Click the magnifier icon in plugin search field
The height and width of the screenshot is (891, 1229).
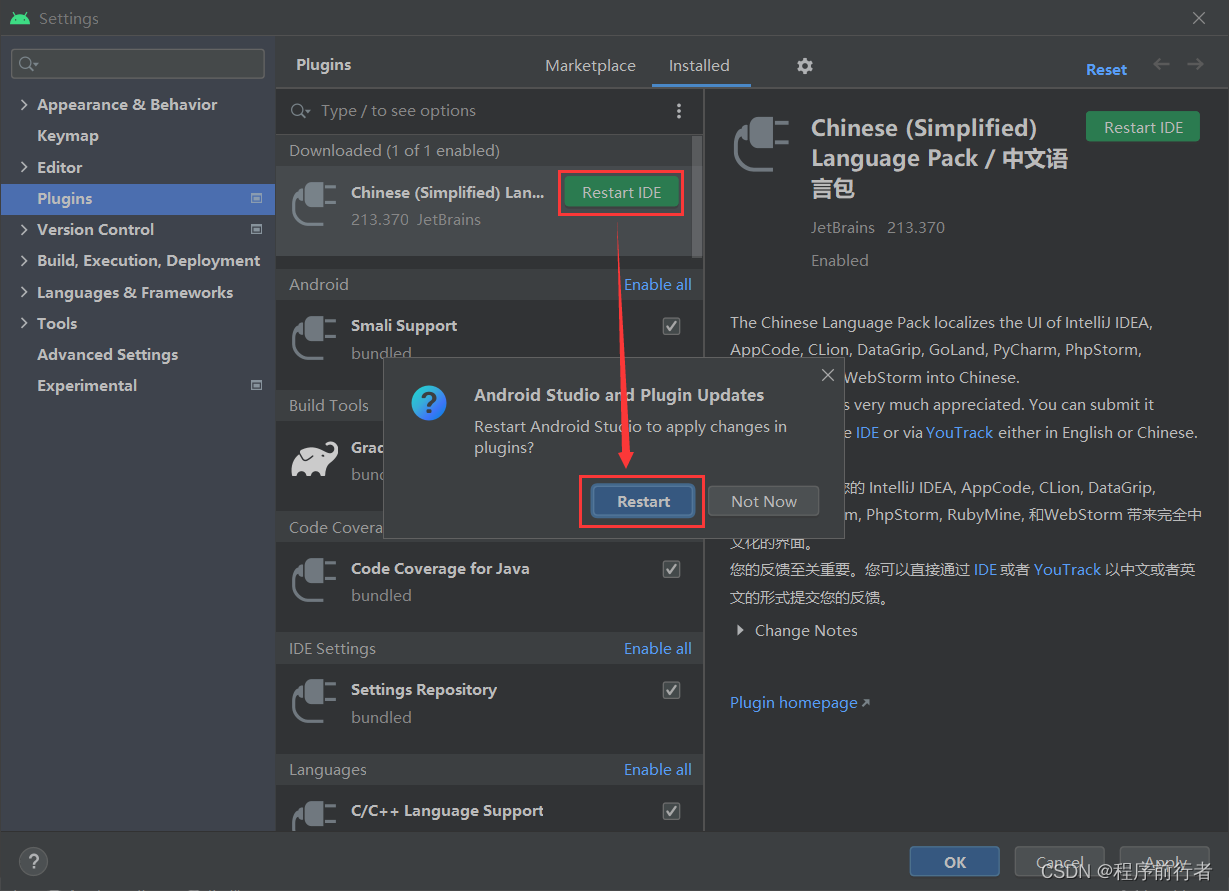299,111
